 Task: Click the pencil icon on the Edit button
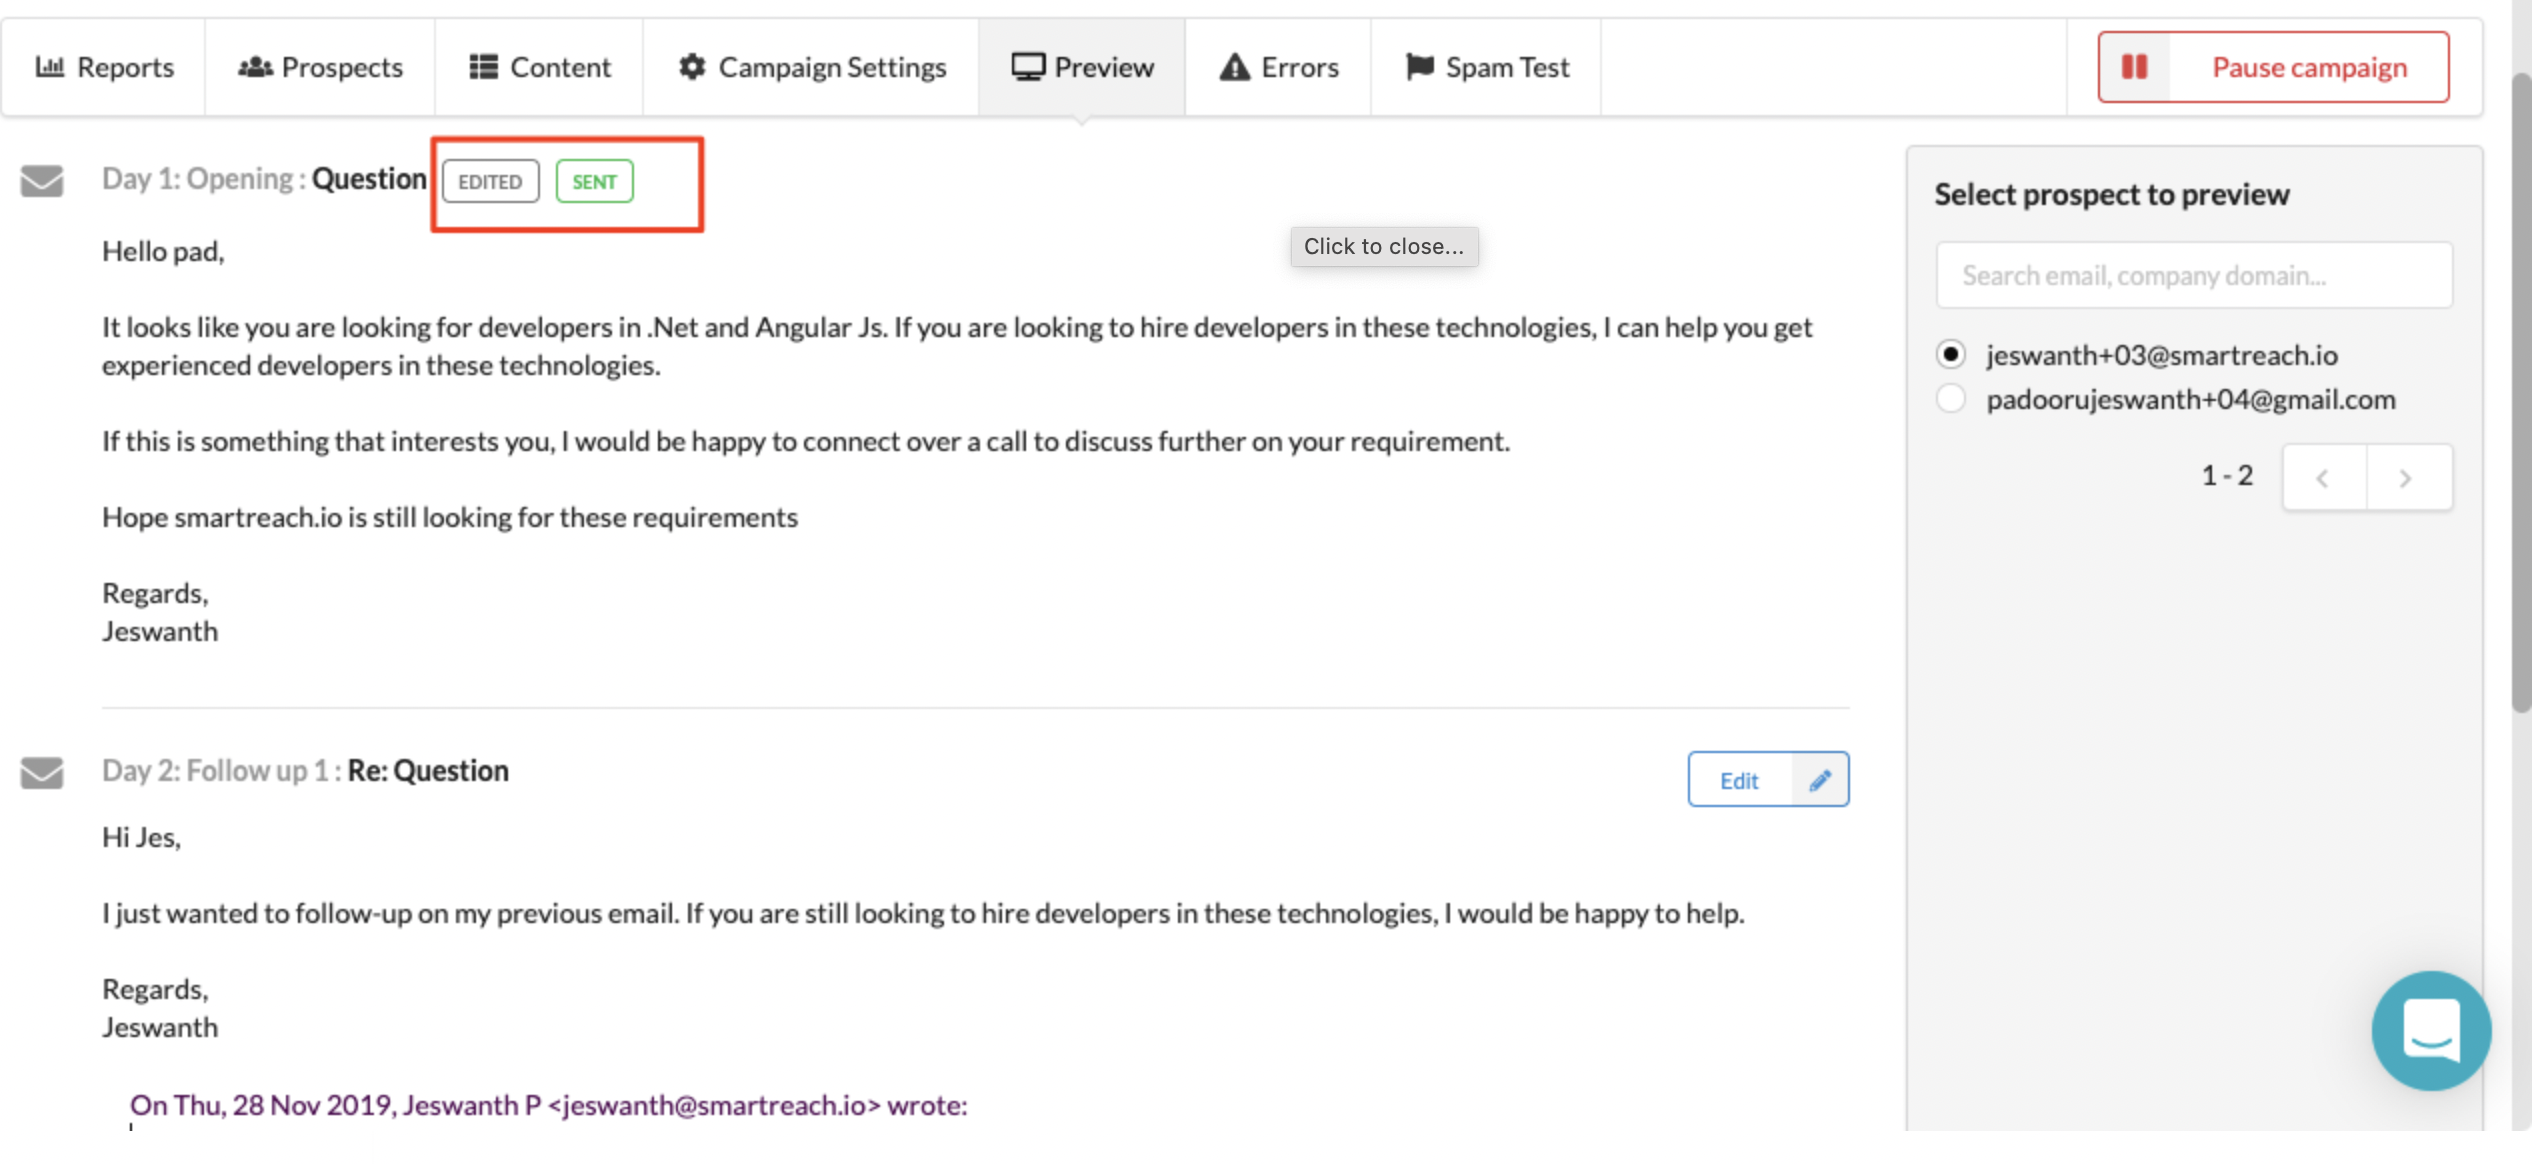(1820, 780)
